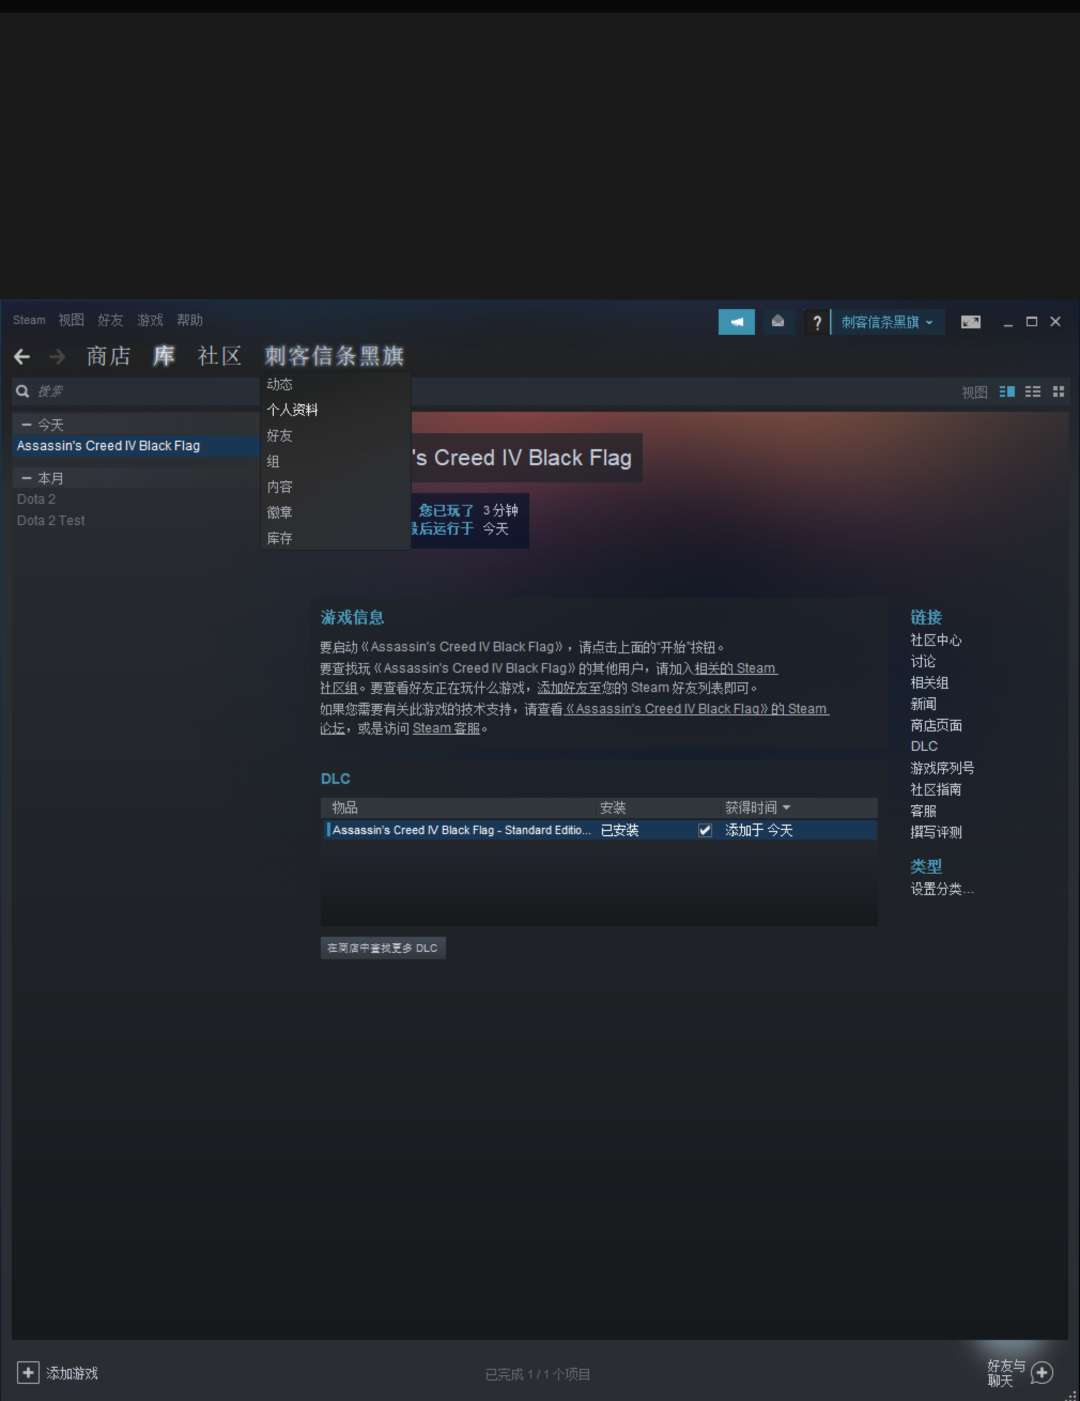Open the 相关组 link
The image size is (1080, 1401).
coord(929,683)
